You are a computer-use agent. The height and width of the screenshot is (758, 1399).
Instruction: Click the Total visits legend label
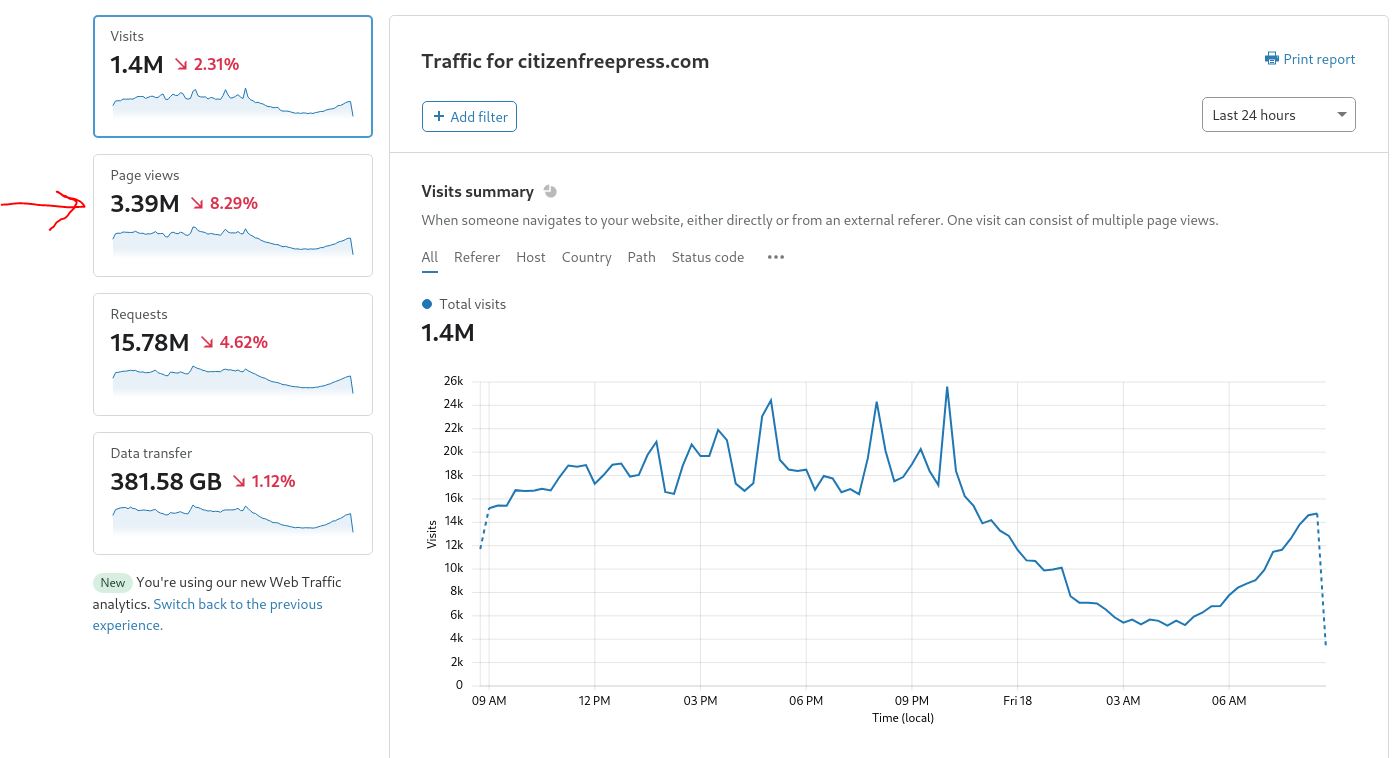pyautogui.click(x=472, y=304)
